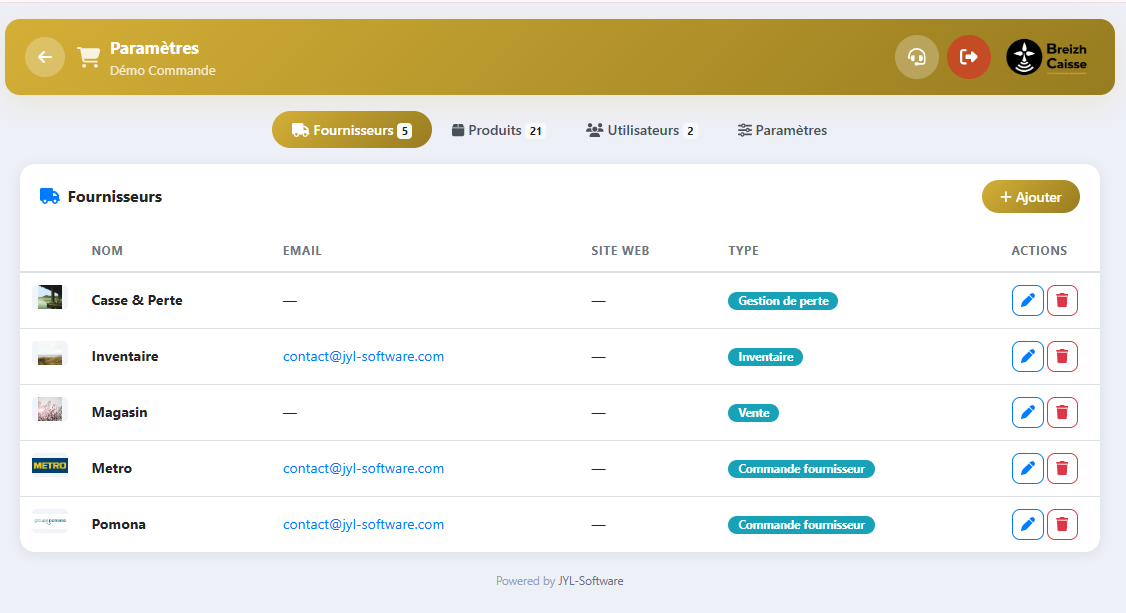Go to the Paramètres tab

tap(782, 130)
